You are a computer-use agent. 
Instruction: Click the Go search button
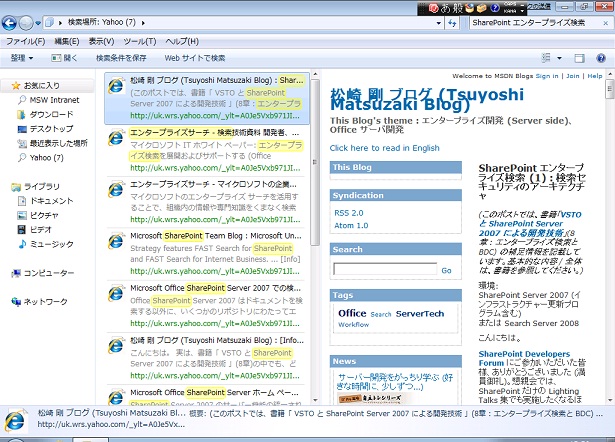tap(446, 271)
